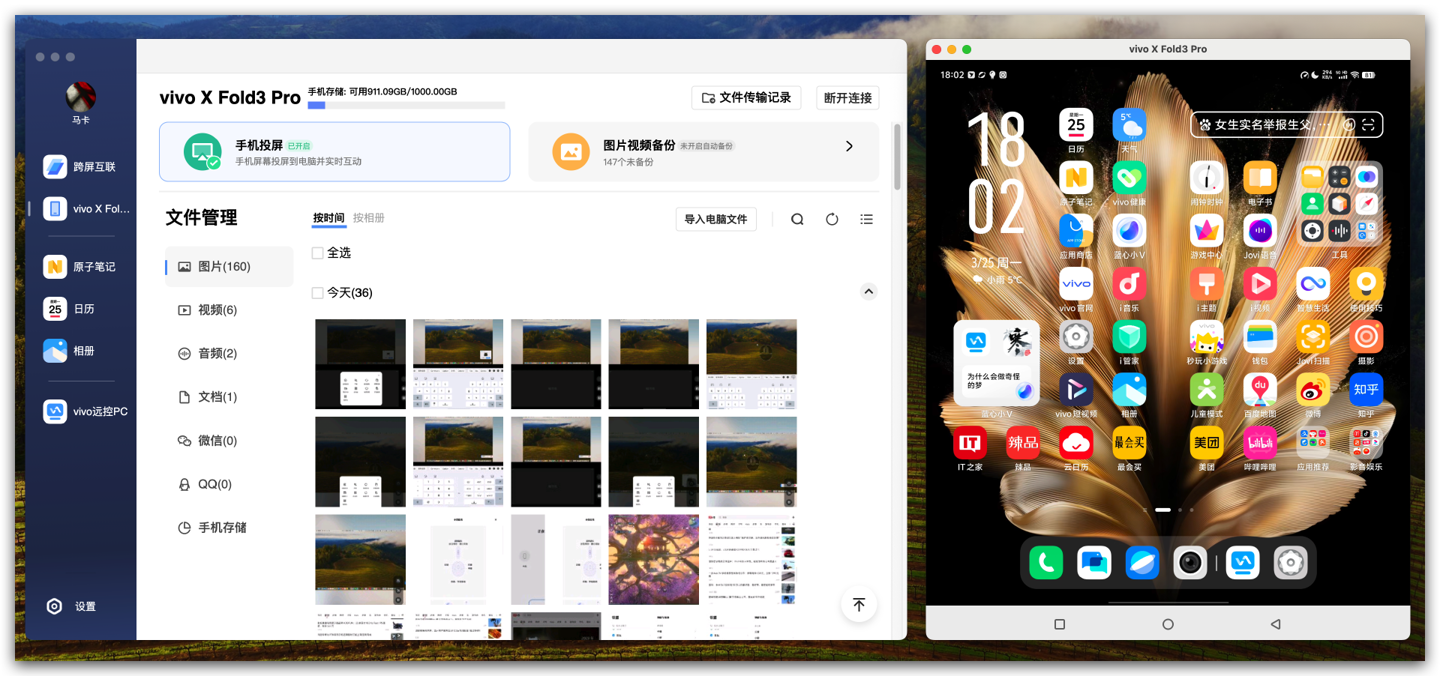Switch to the 按相册 tab
1440x676 pixels.
[x=368, y=218]
